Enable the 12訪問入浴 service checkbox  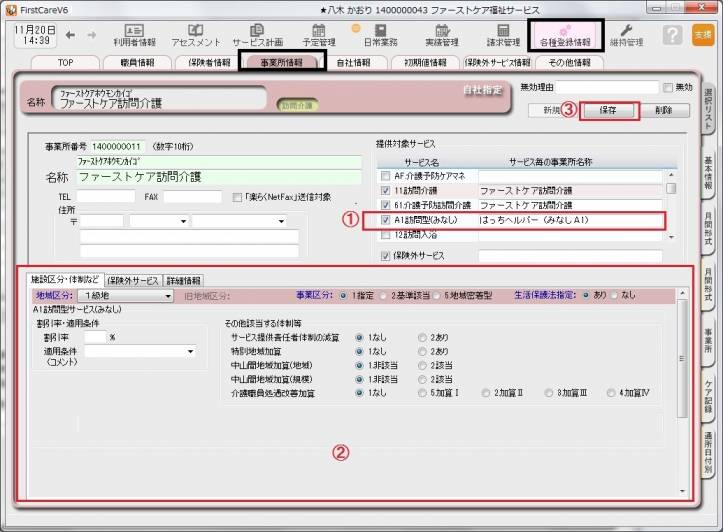coord(386,234)
